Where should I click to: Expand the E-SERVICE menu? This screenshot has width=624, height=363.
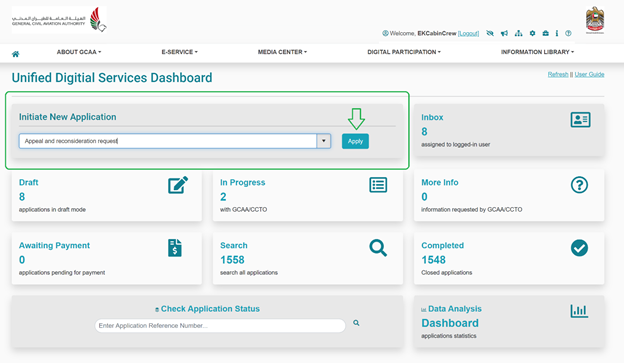179,52
